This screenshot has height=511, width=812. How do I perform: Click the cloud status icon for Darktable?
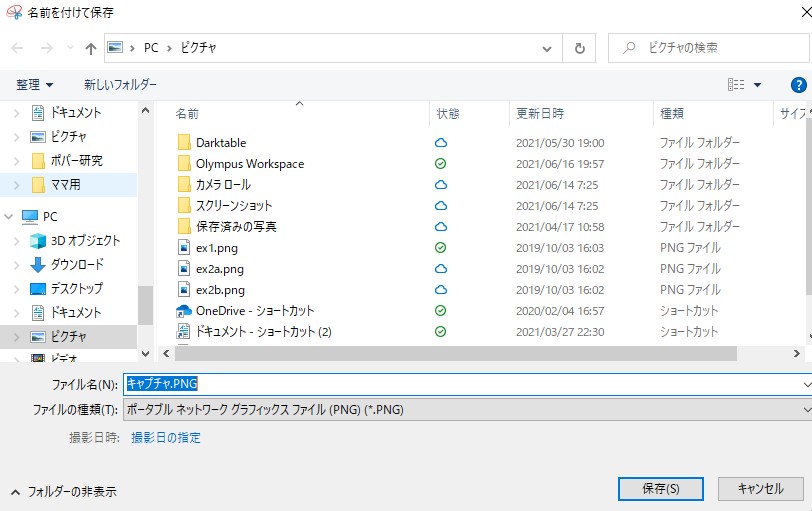click(441, 142)
